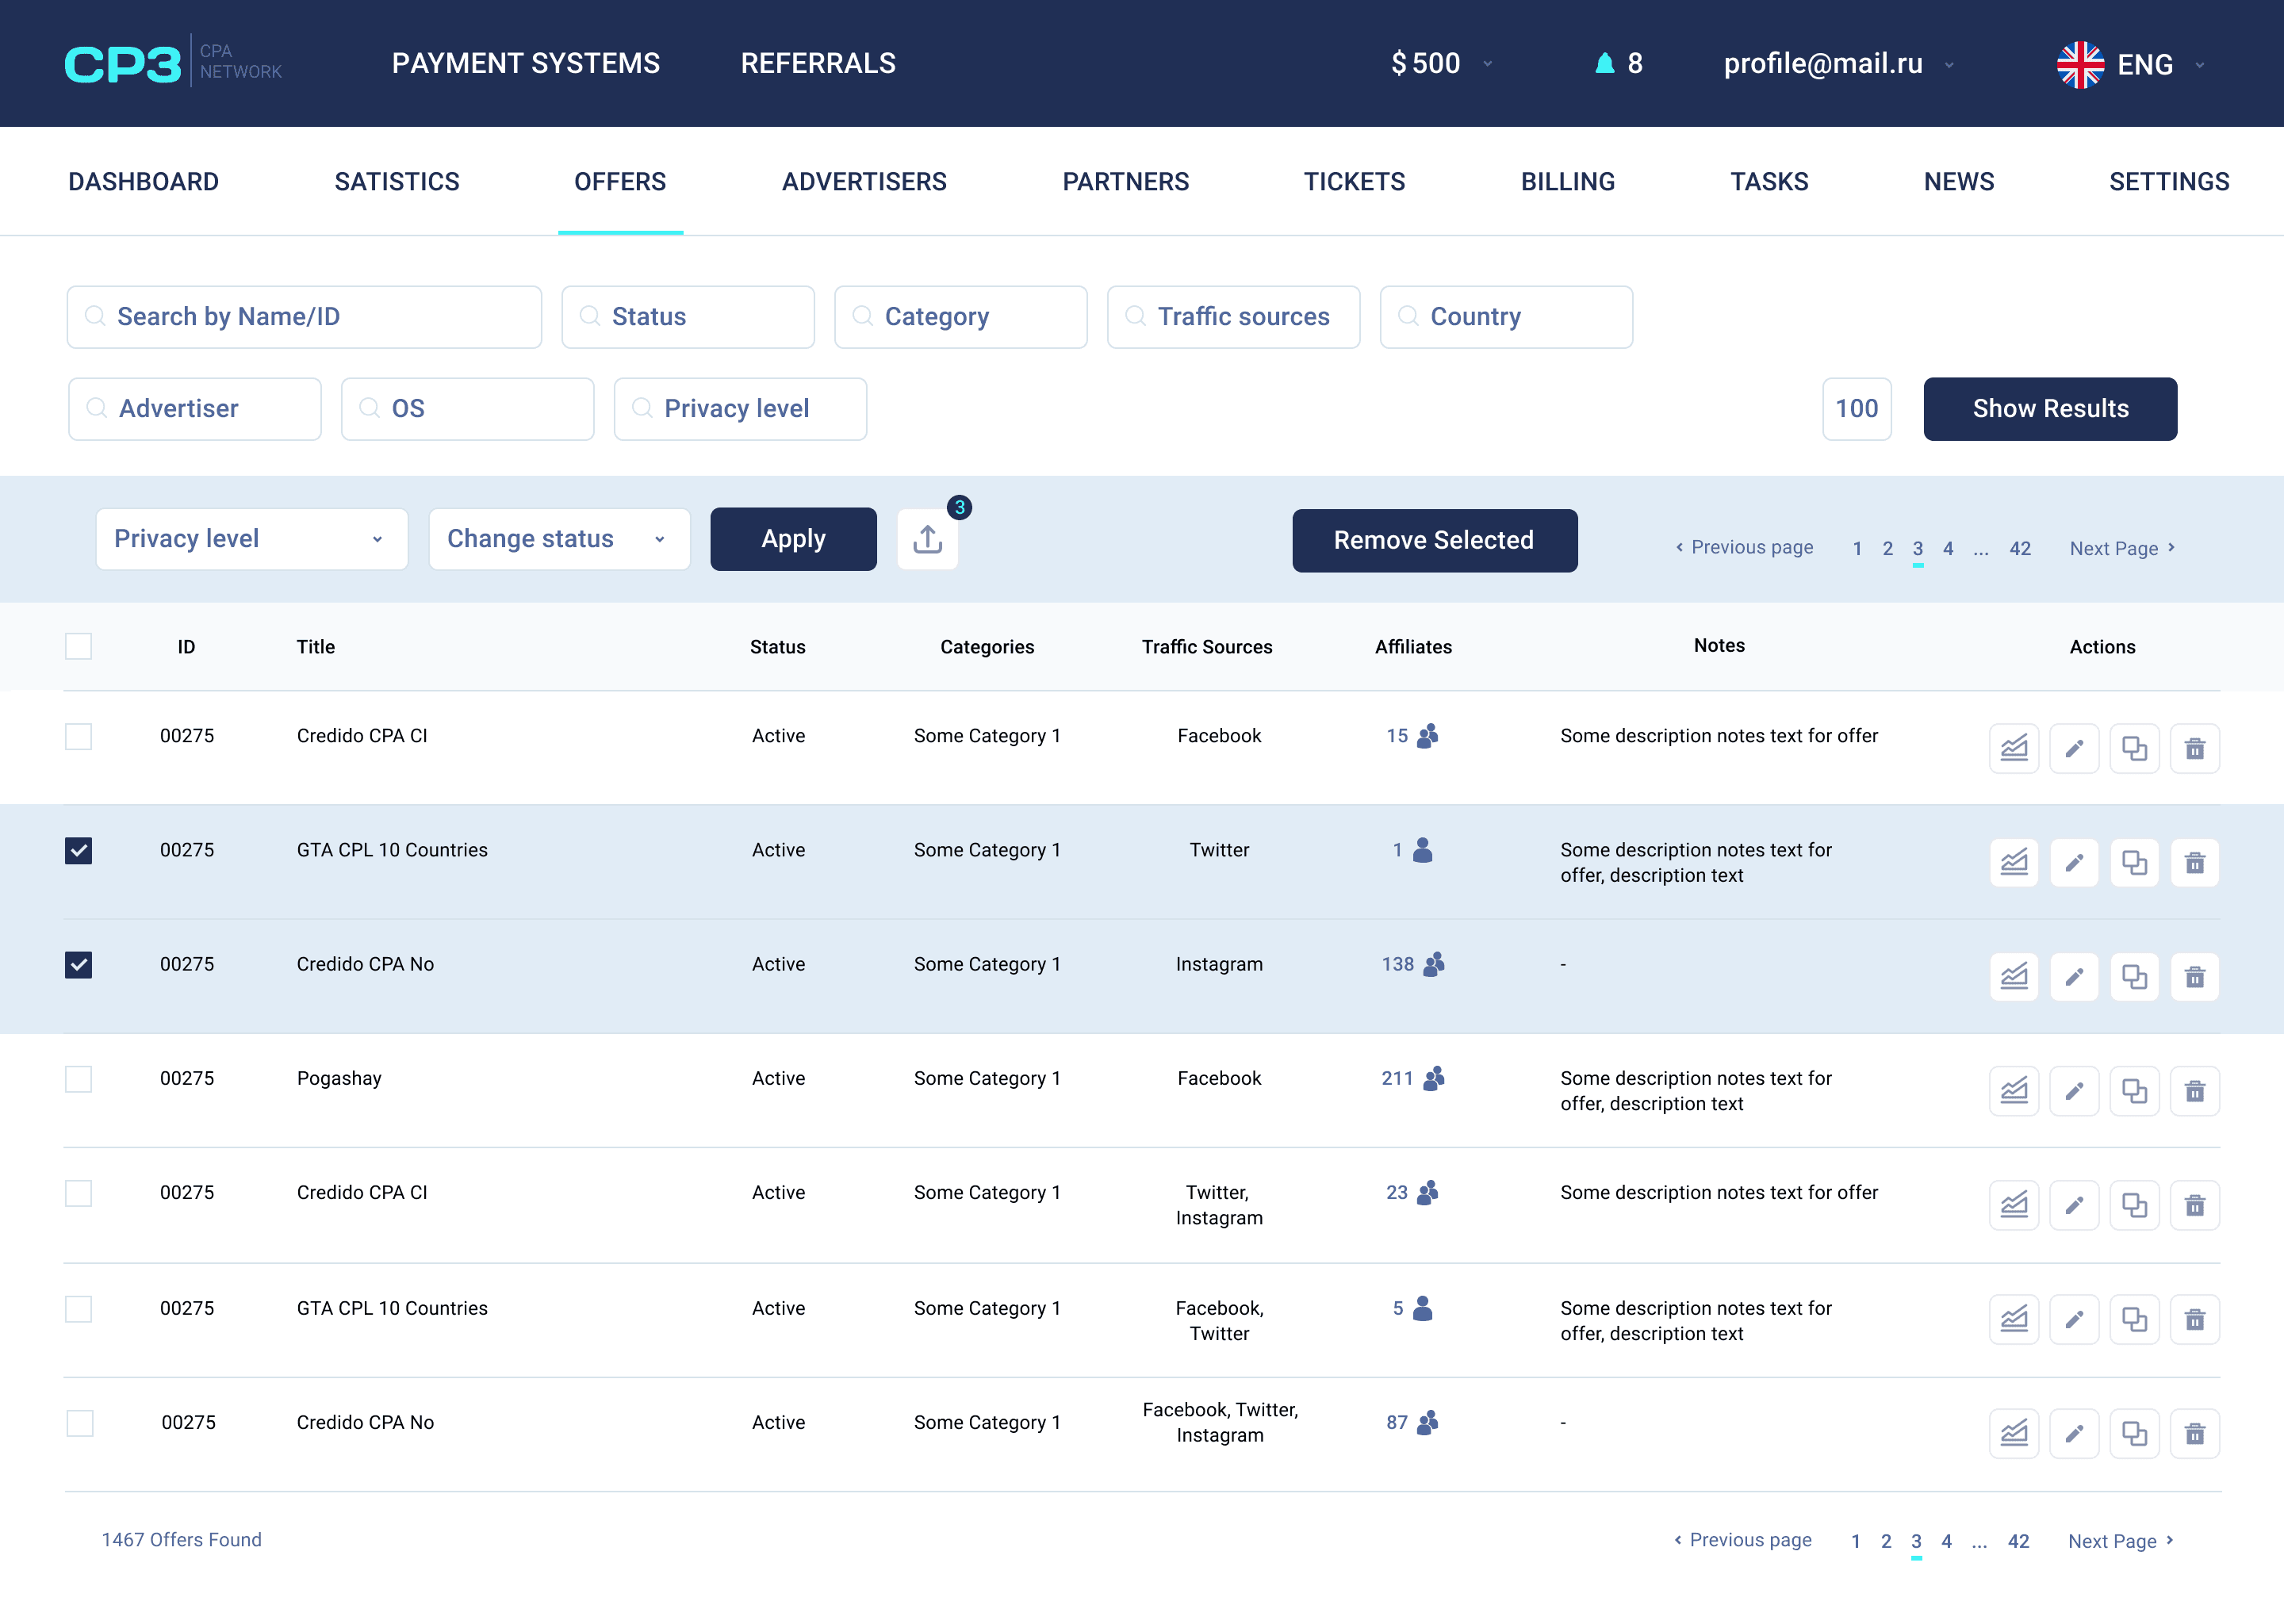Edit the Credido CPA CI offer with 23 affiliates
Screen dimensions: 2284x1624
point(2074,1205)
